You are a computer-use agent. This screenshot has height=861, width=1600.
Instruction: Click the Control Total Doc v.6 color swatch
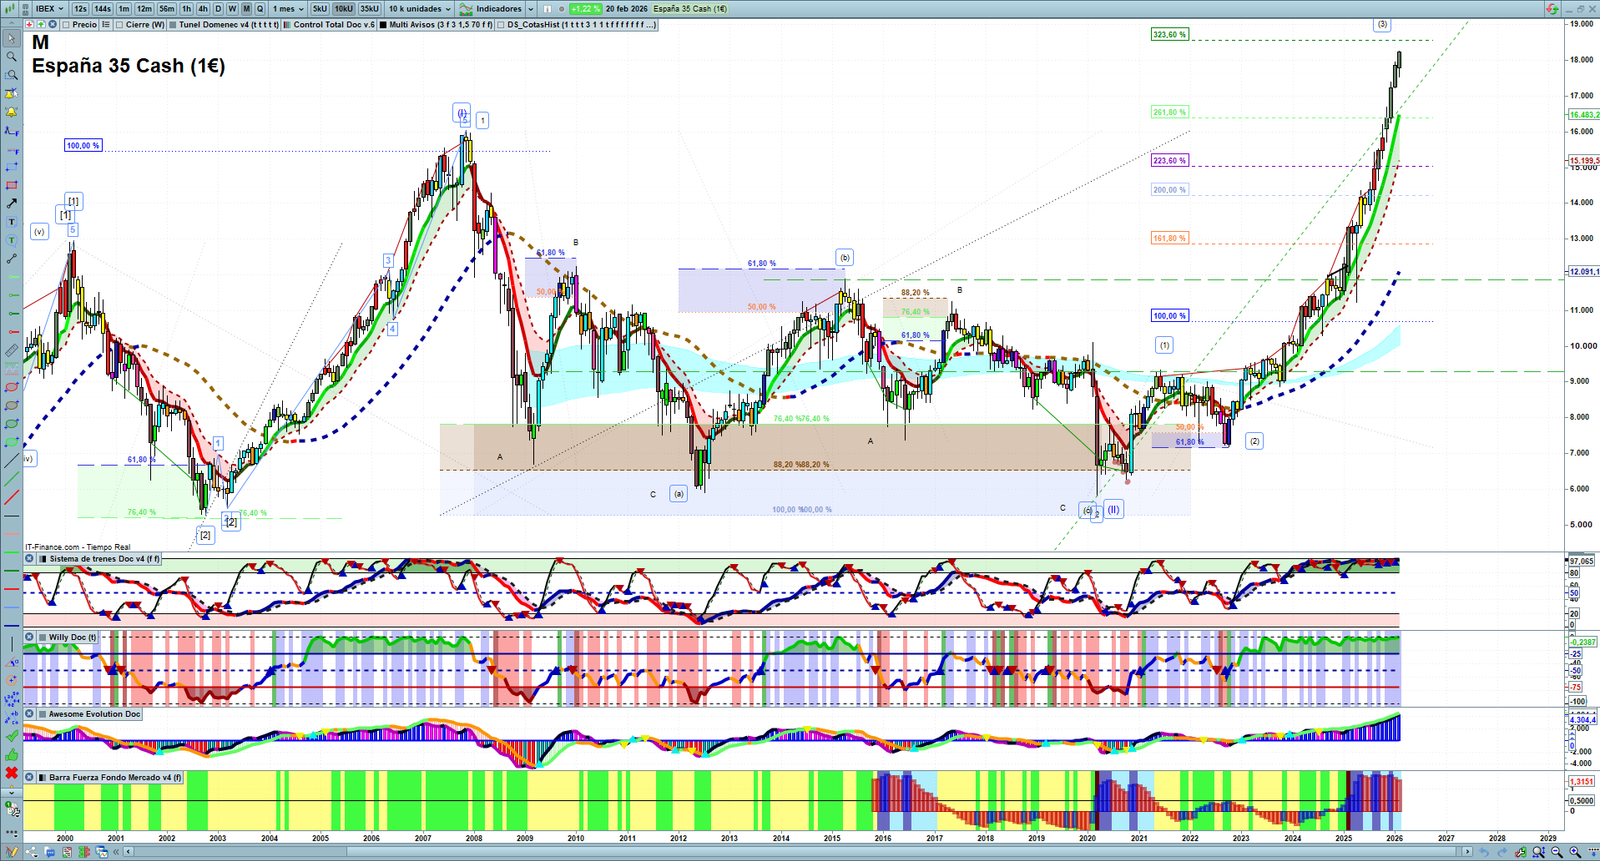coord(286,25)
